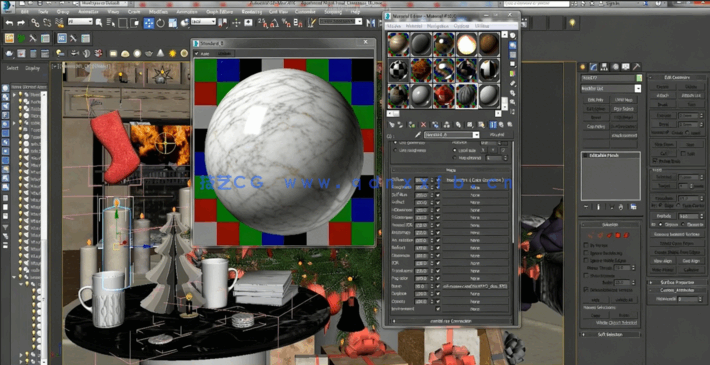Open the Local reference coordinate dropdown
The width and height of the screenshot is (710, 365).
203,22
